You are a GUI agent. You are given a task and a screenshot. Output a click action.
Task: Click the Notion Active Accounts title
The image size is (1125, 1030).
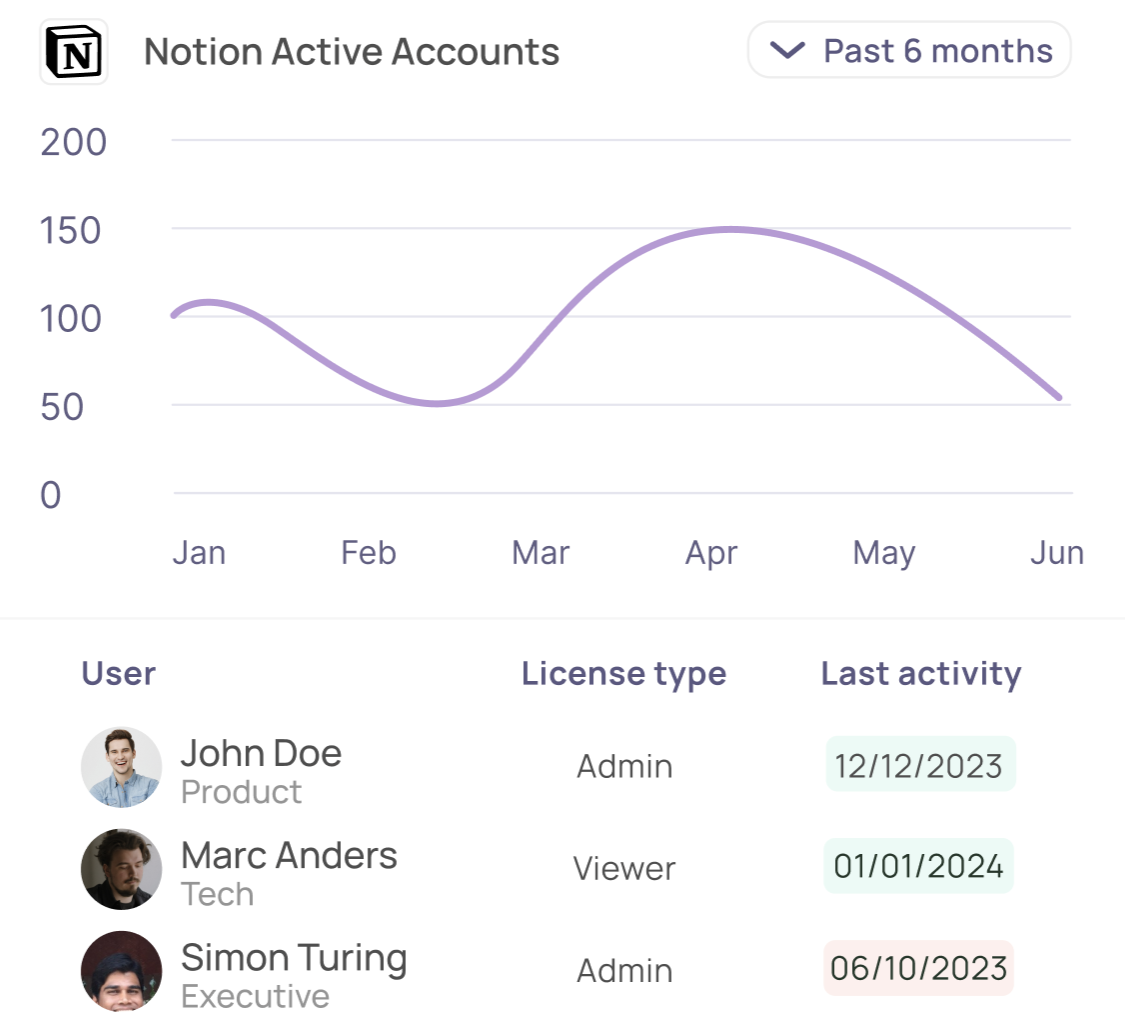351,50
